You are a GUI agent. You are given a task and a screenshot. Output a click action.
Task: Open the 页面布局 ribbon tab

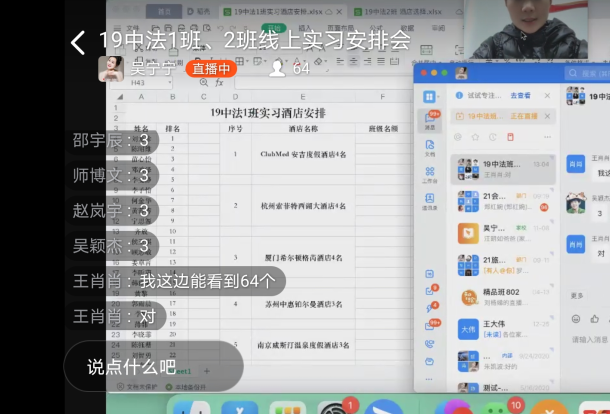coord(340,28)
